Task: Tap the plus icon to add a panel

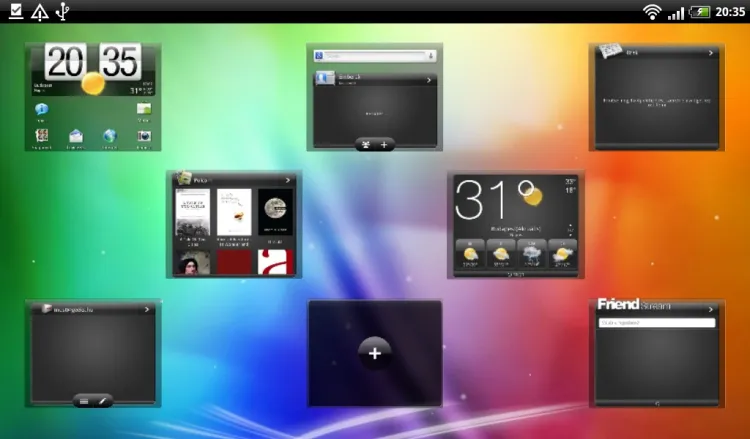Action: [x=375, y=352]
